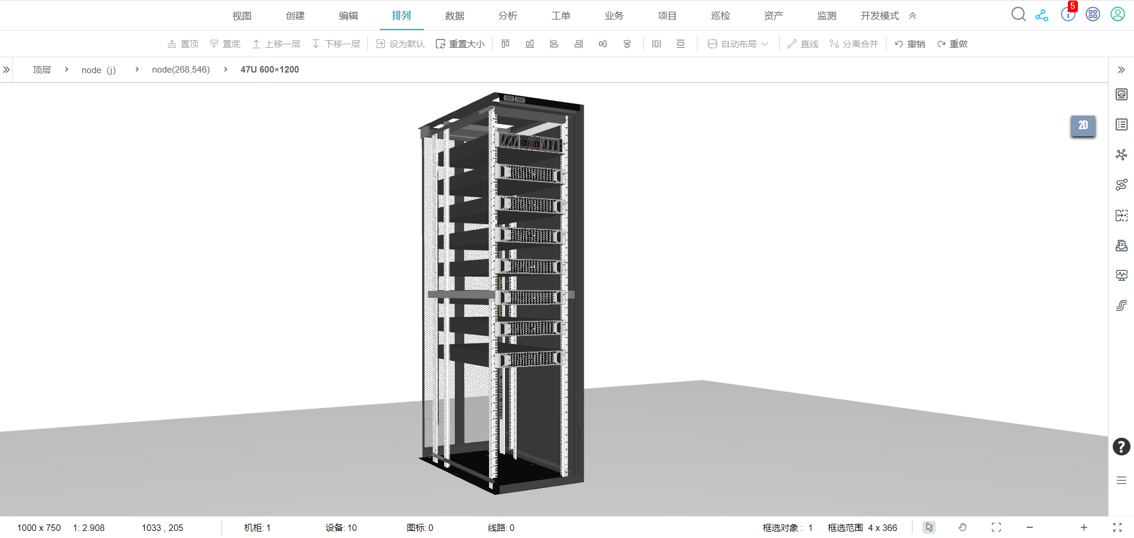Viewport: 1134px width, 538px height.
Task: Switch to the 视图 tab
Action: coord(242,16)
